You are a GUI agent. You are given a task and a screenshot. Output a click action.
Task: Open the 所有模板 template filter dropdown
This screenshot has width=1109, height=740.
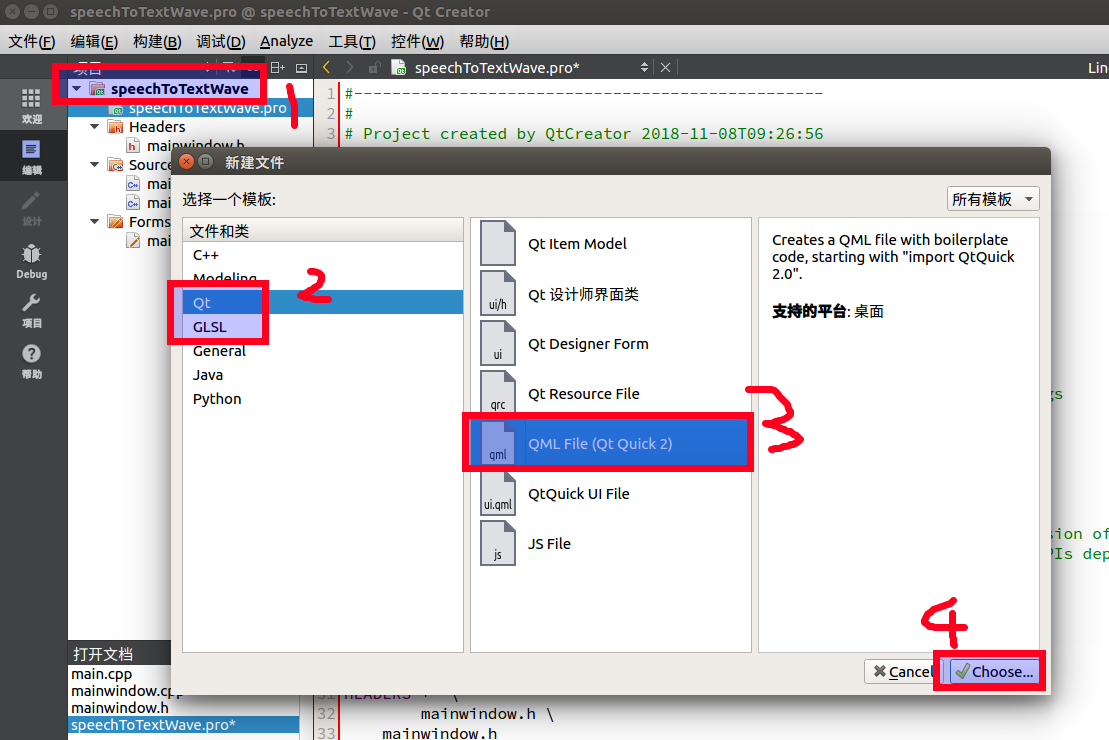pyautogui.click(x=992, y=198)
